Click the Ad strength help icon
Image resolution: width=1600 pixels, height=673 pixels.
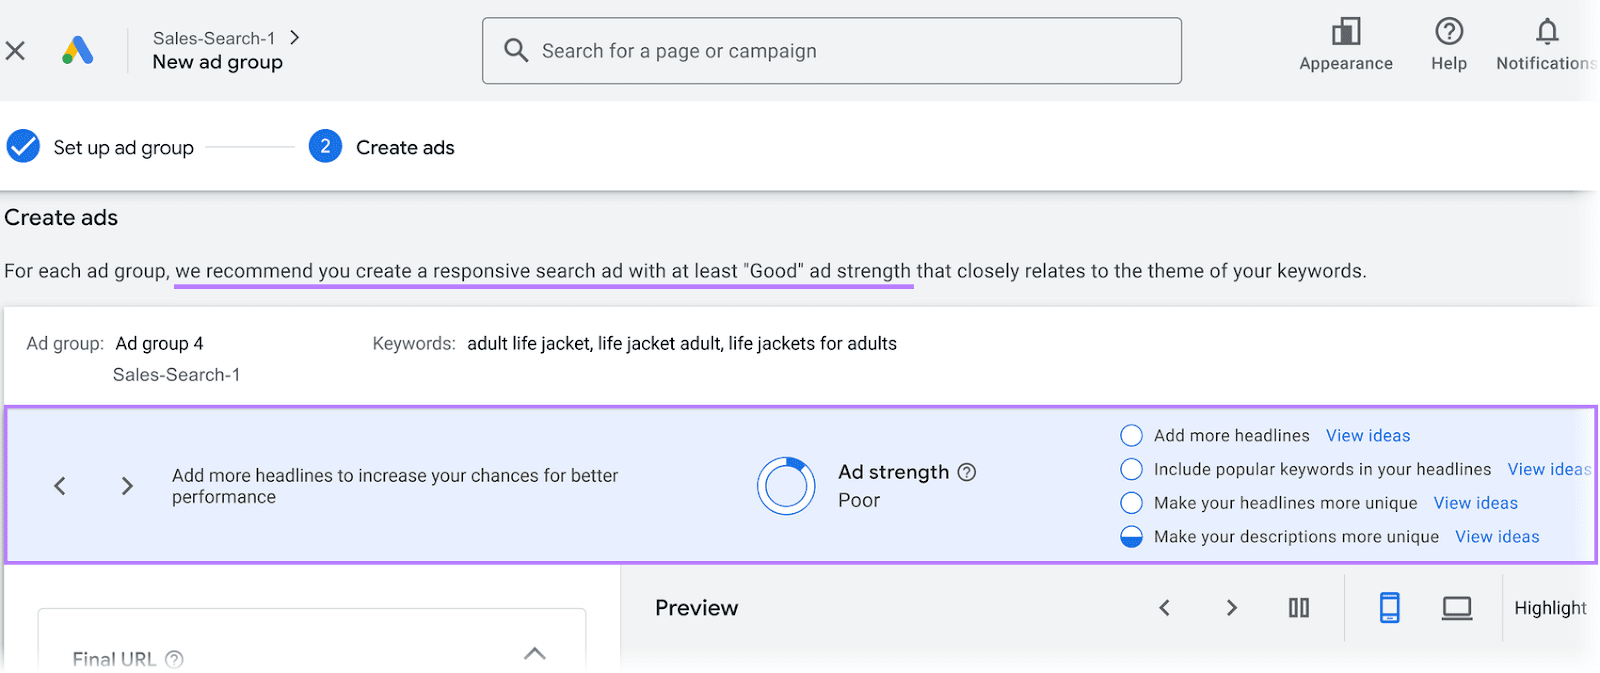966,472
